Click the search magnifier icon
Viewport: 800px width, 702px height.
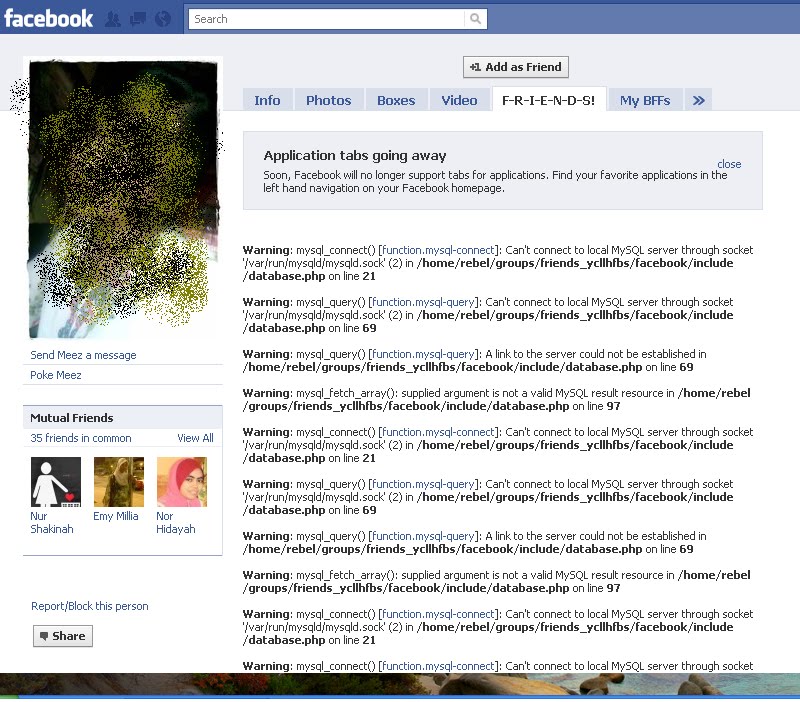coord(476,19)
